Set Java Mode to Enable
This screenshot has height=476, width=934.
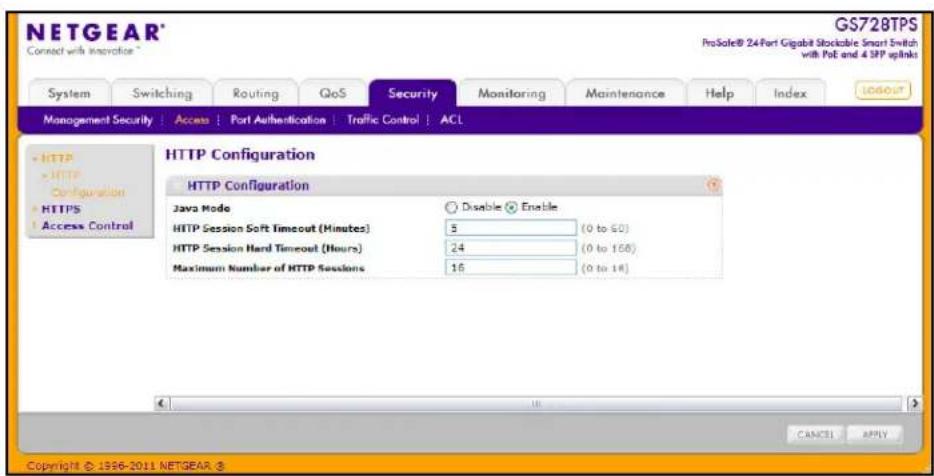coord(510,207)
